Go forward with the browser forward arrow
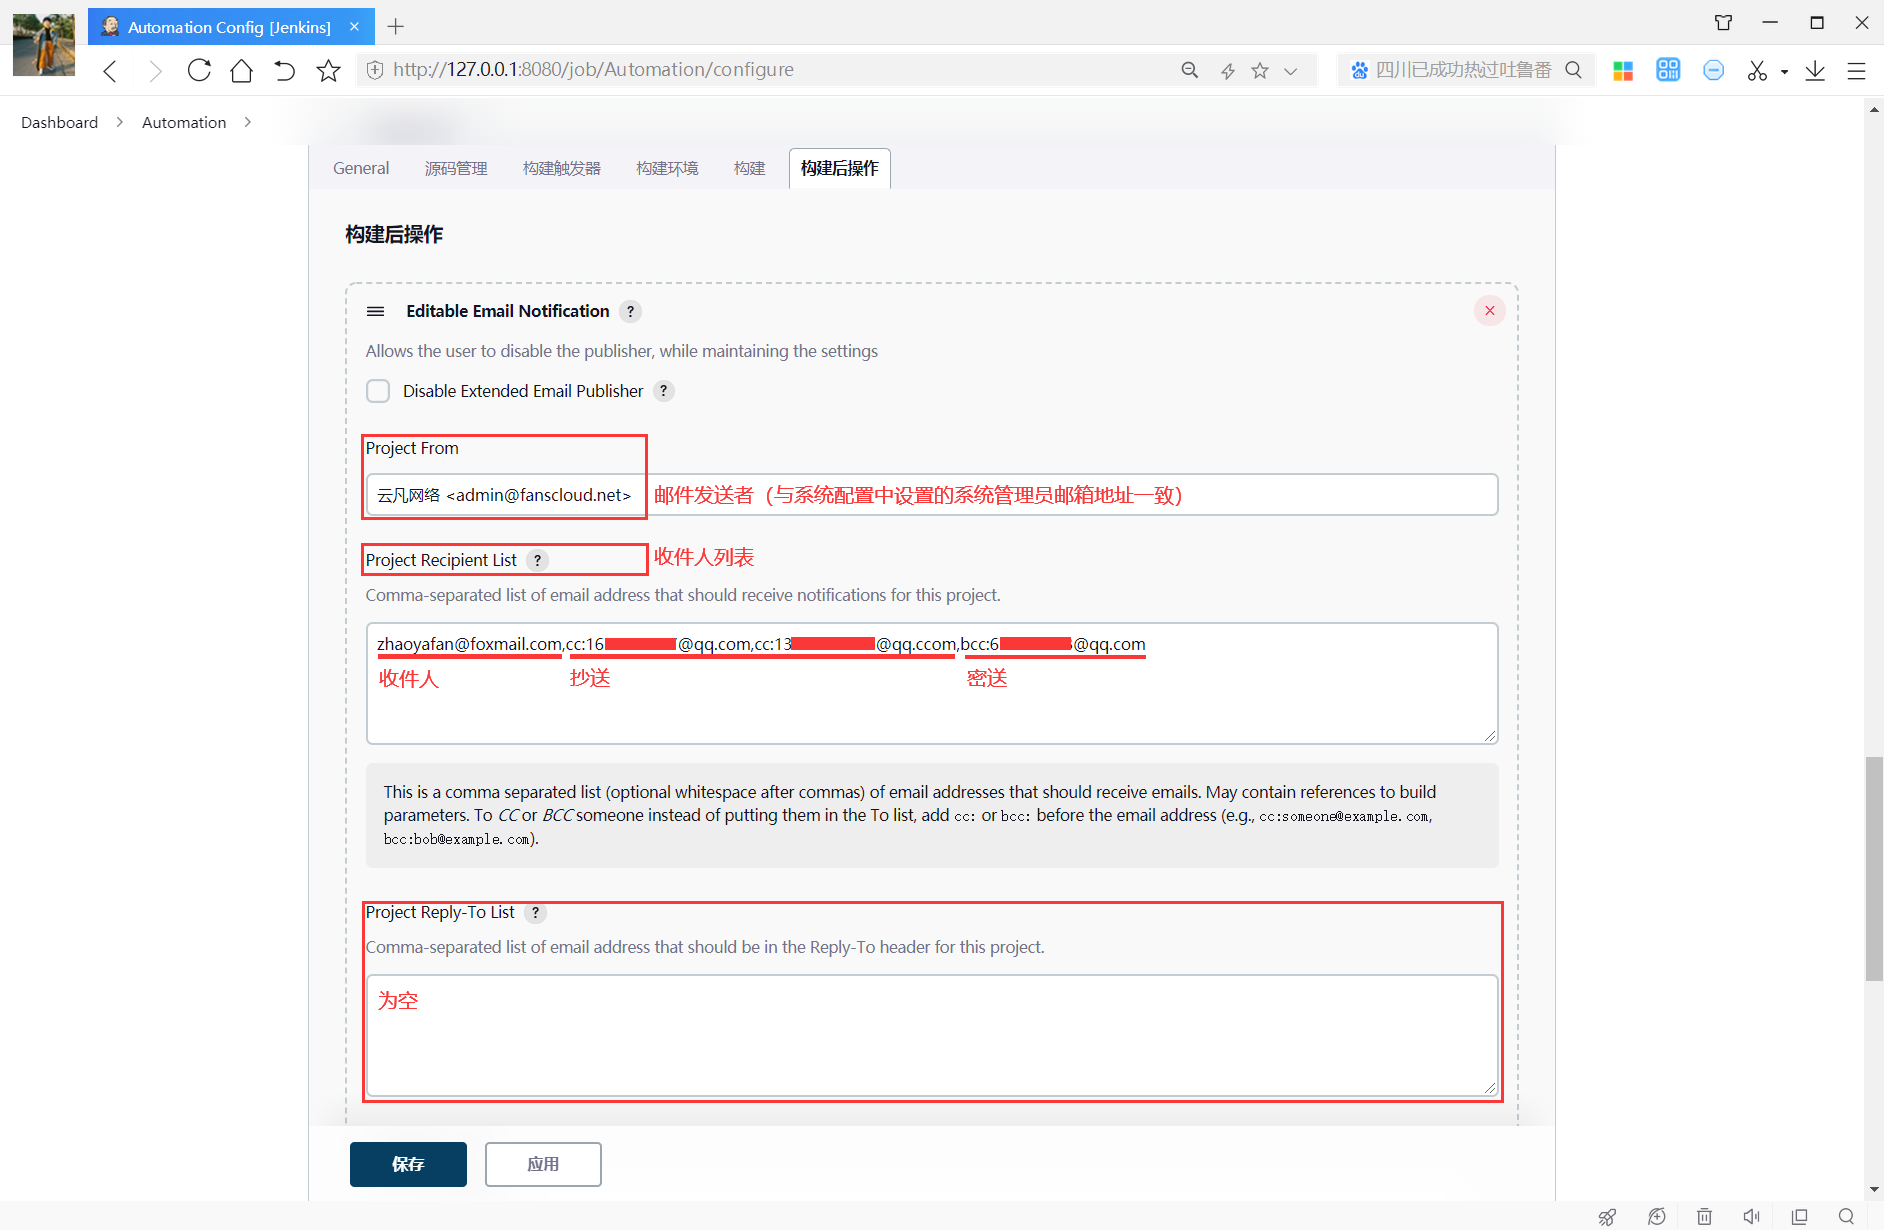1884x1230 pixels. pos(155,70)
